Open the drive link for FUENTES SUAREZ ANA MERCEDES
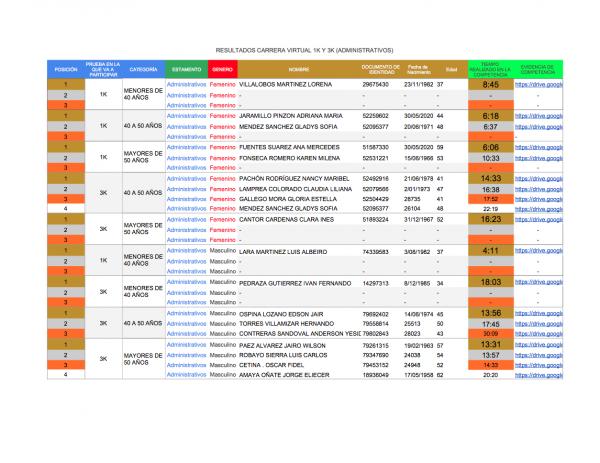 539,147
